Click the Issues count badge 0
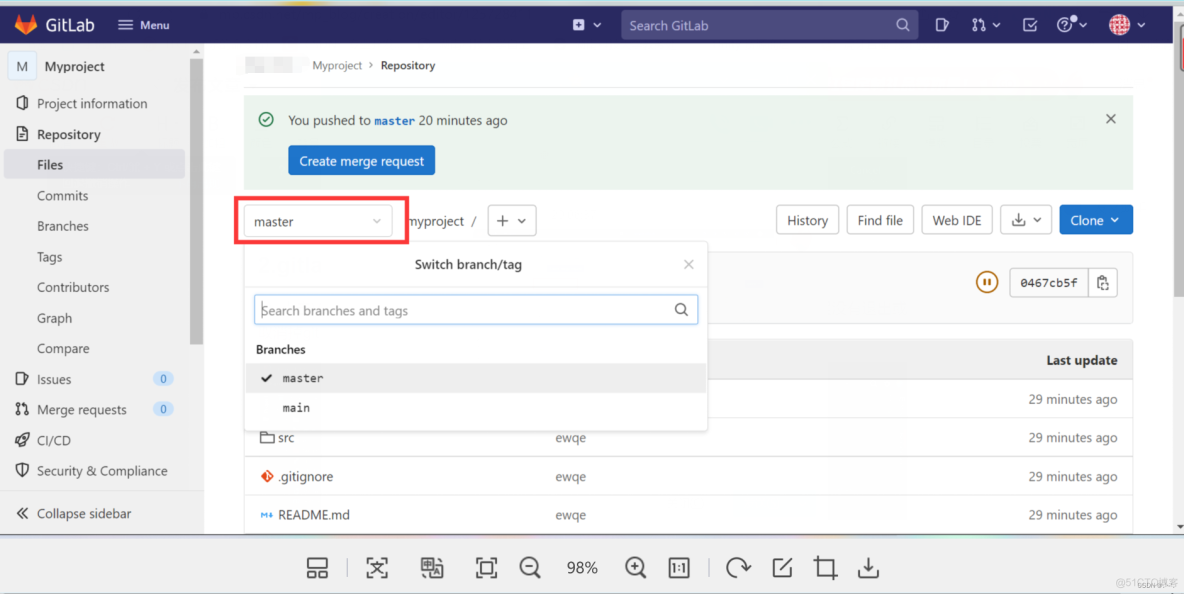This screenshot has height=594, width=1184. click(163, 379)
